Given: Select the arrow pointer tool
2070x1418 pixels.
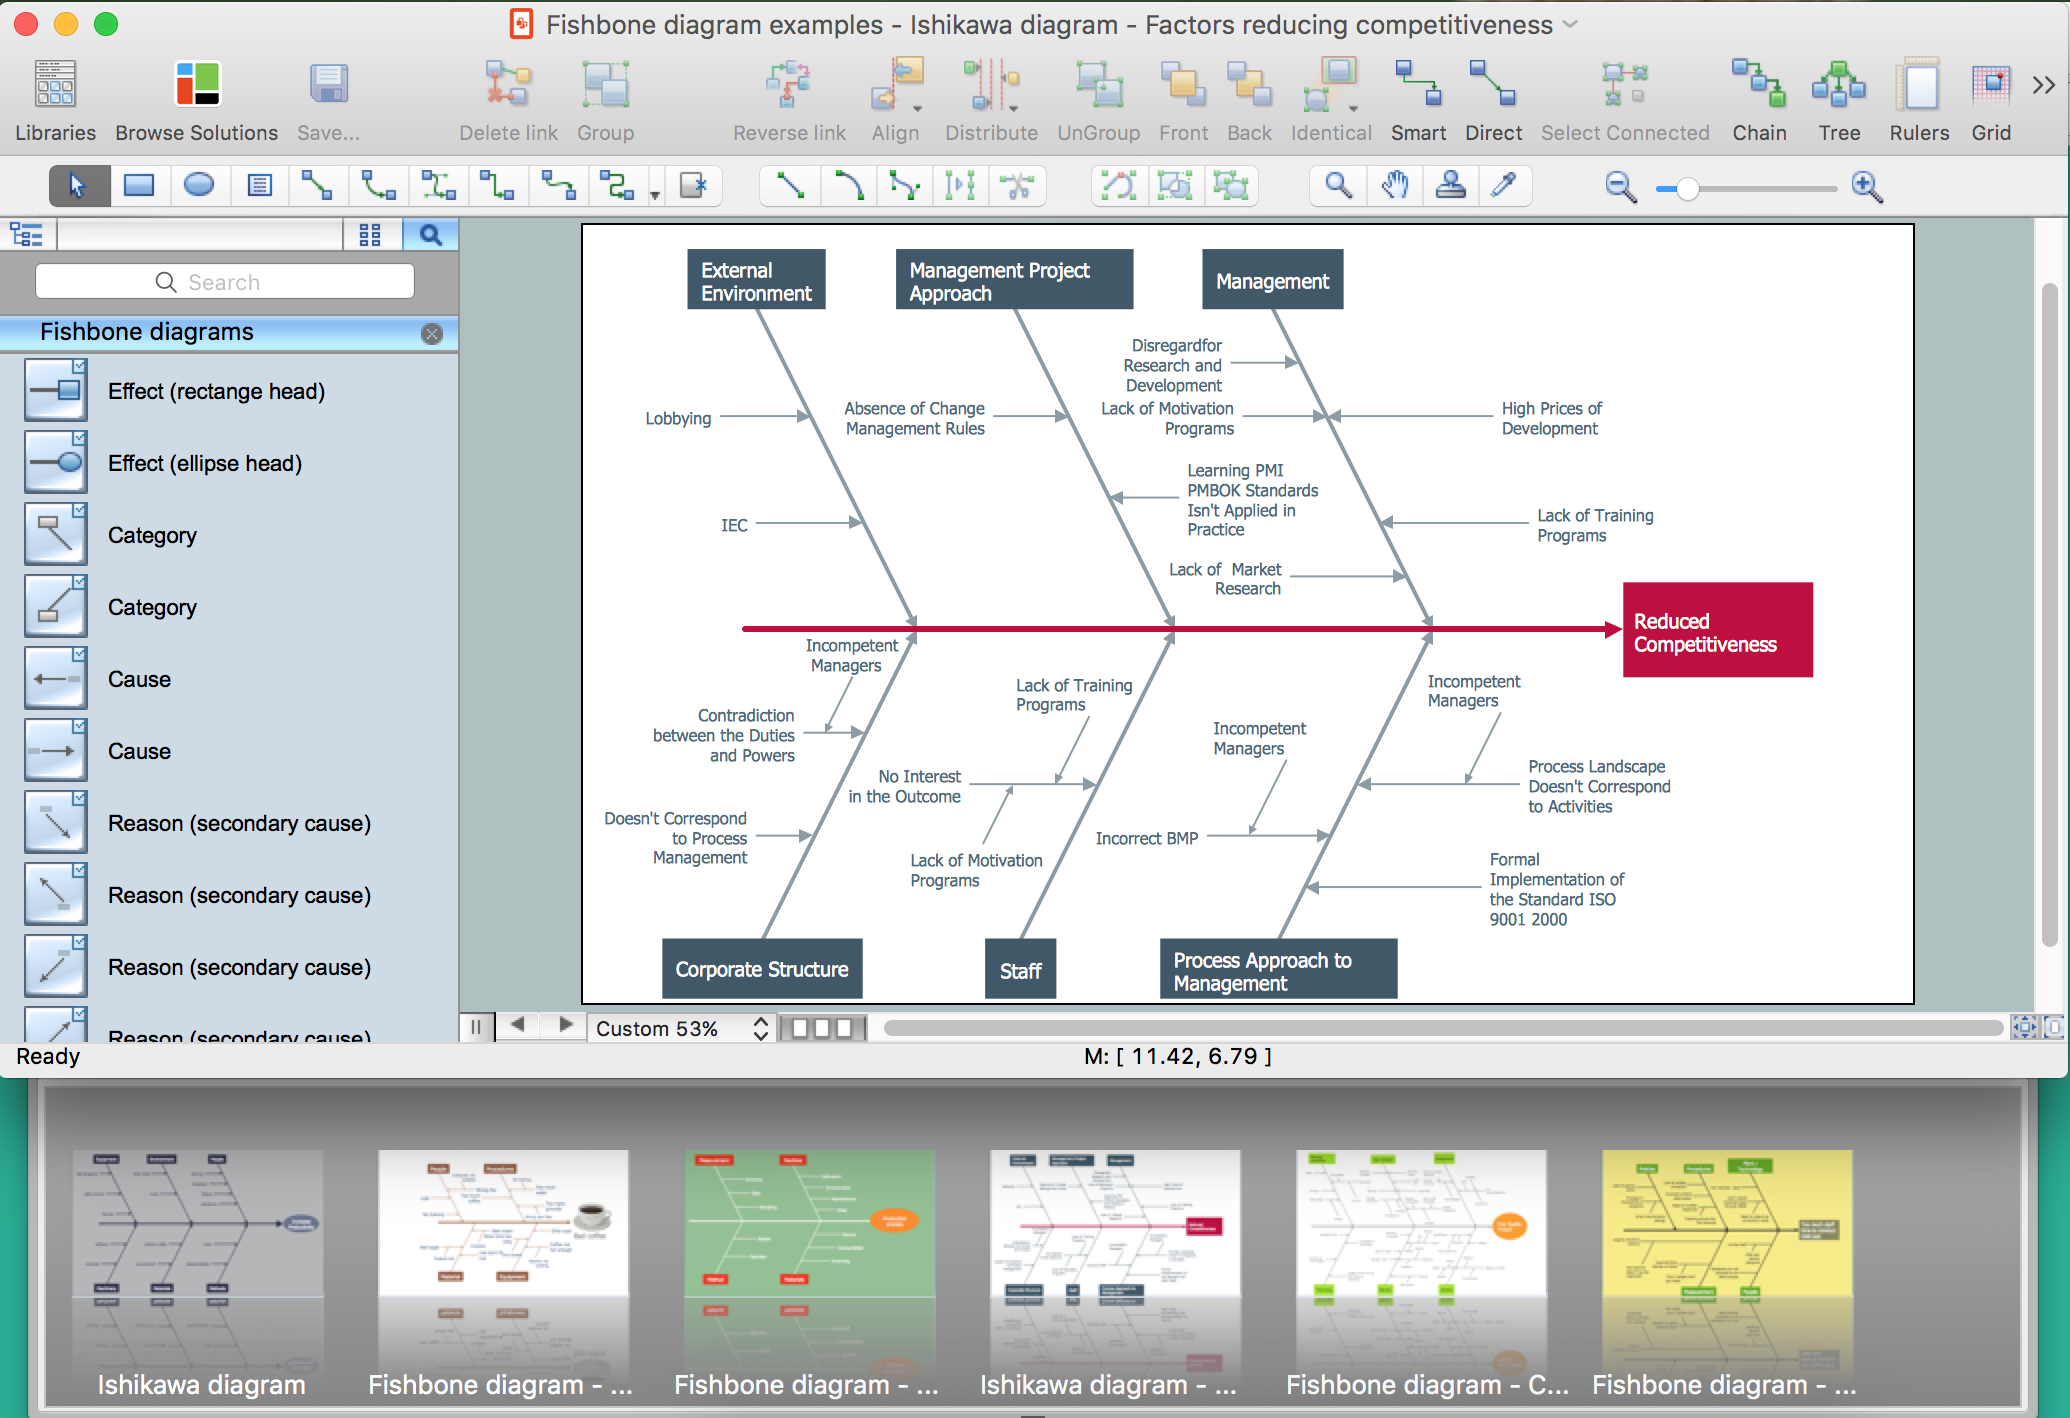Looking at the screenshot, I should pyautogui.click(x=78, y=186).
